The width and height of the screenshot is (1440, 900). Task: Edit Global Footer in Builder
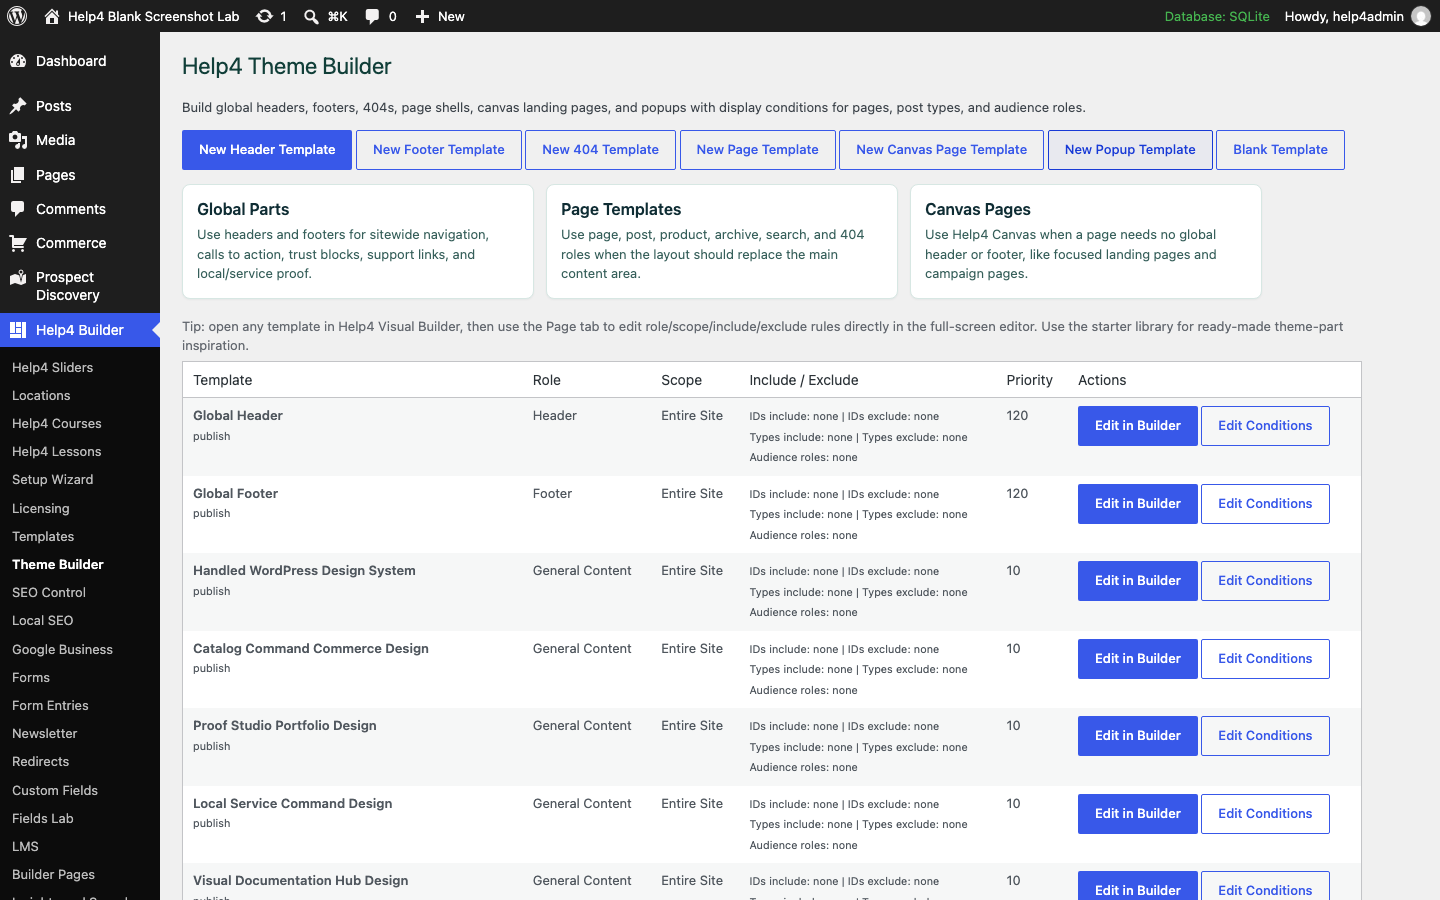point(1138,504)
